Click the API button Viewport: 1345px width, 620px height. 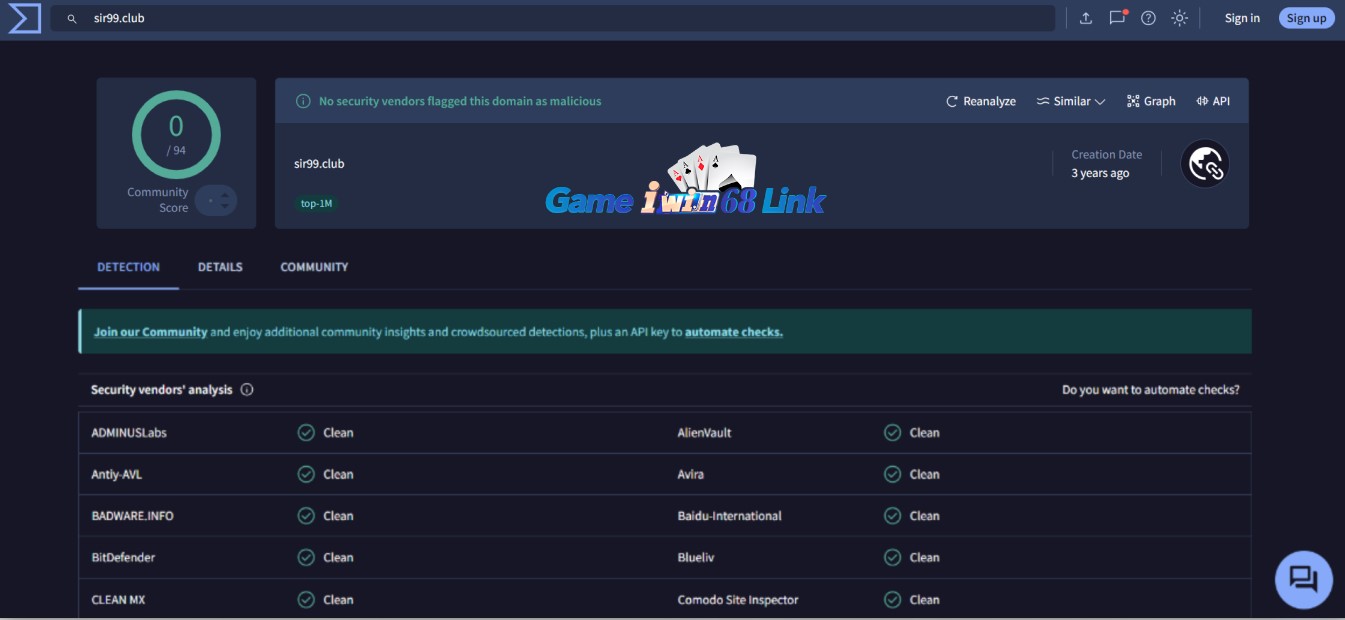click(1213, 101)
